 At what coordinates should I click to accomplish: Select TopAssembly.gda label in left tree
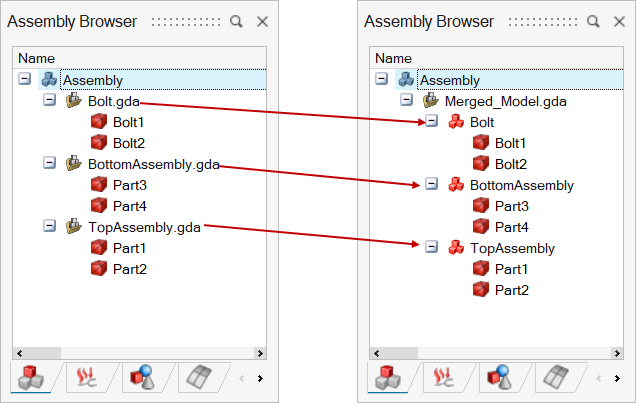pos(144,227)
